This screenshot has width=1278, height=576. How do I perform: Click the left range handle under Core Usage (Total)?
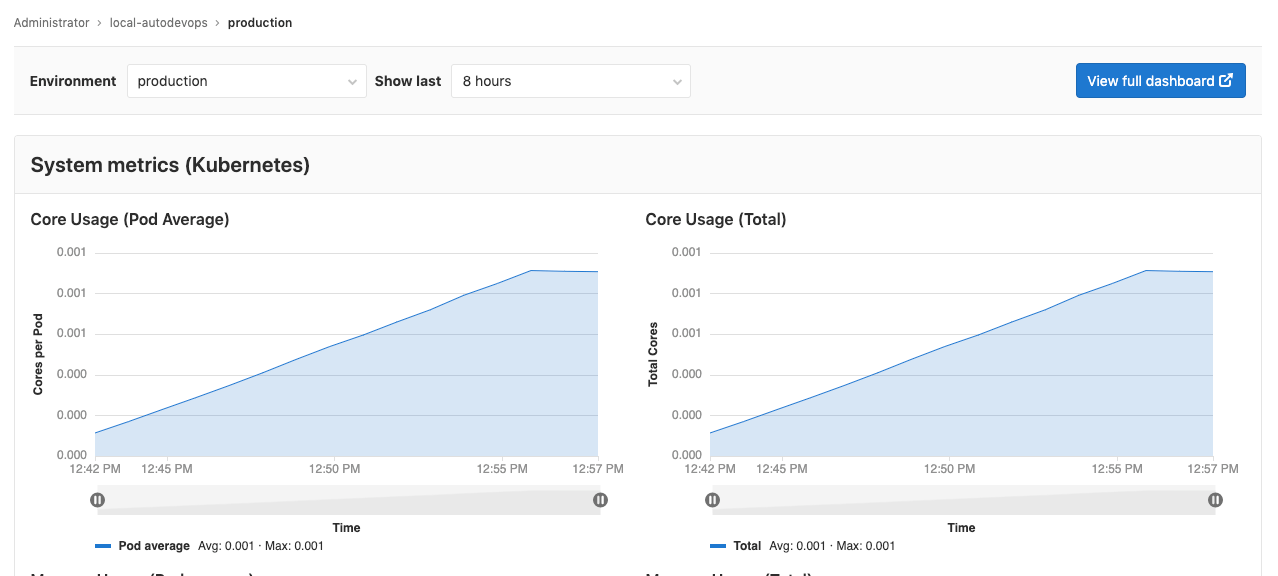[712, 498]
